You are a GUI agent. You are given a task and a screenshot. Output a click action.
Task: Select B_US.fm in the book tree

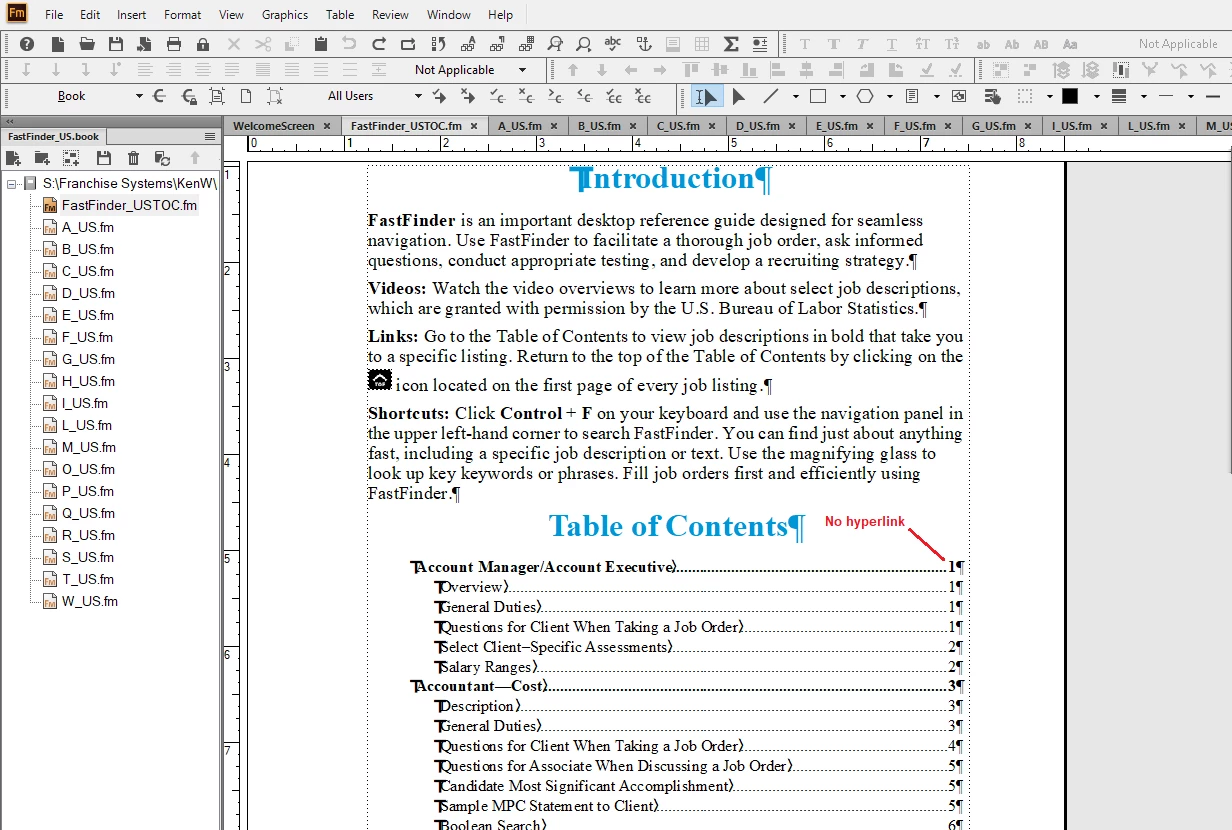click(87, 249)
